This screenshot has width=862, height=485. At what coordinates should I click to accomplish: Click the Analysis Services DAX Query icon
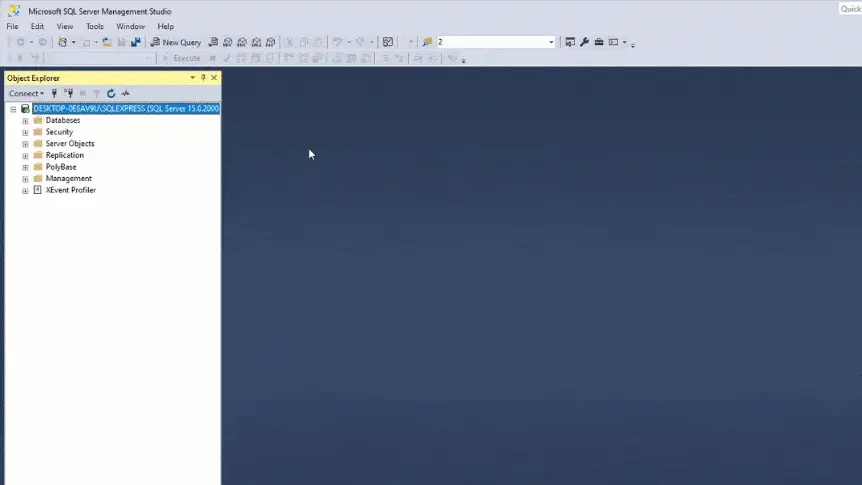(270, 42)
